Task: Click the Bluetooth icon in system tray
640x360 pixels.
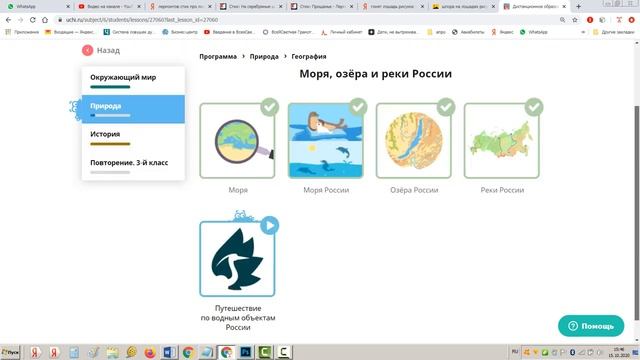Action: tap(573, 352)
